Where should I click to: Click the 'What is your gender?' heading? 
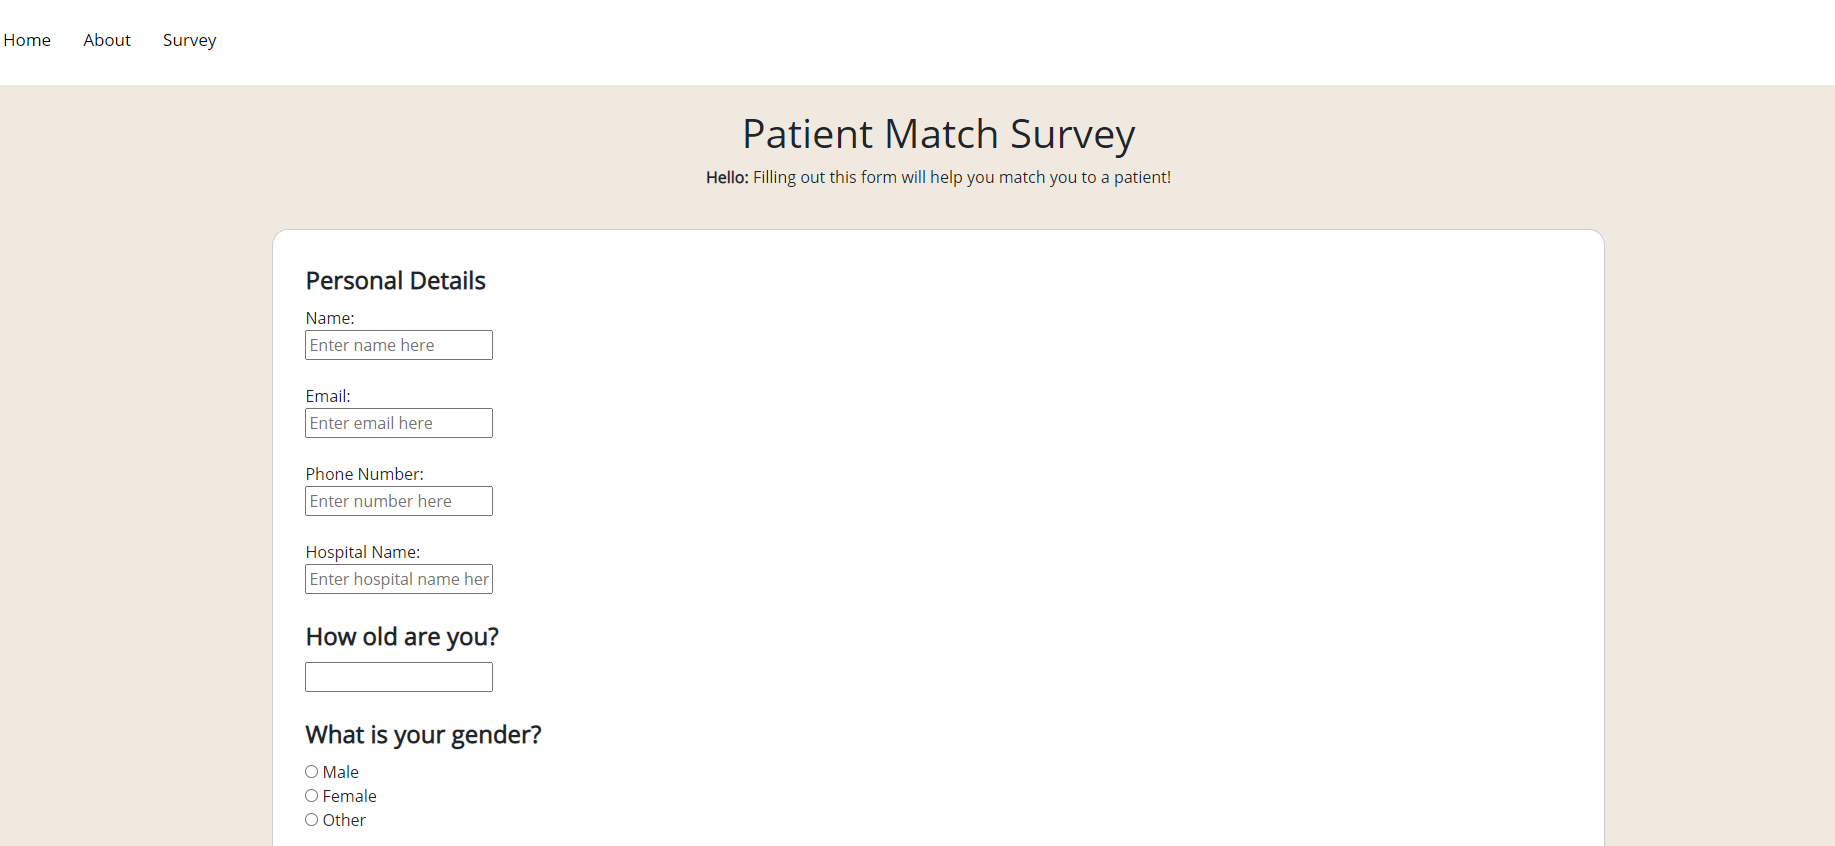[x=423, y=735]
